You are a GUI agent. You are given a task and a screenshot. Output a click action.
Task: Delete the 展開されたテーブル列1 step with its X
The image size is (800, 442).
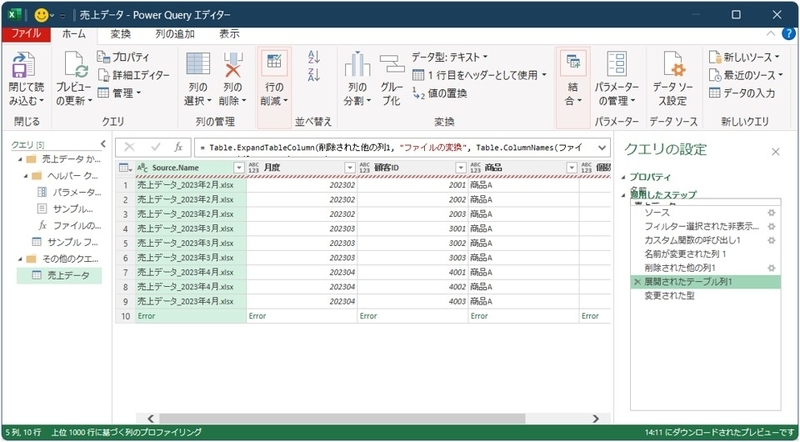[637, 282]
